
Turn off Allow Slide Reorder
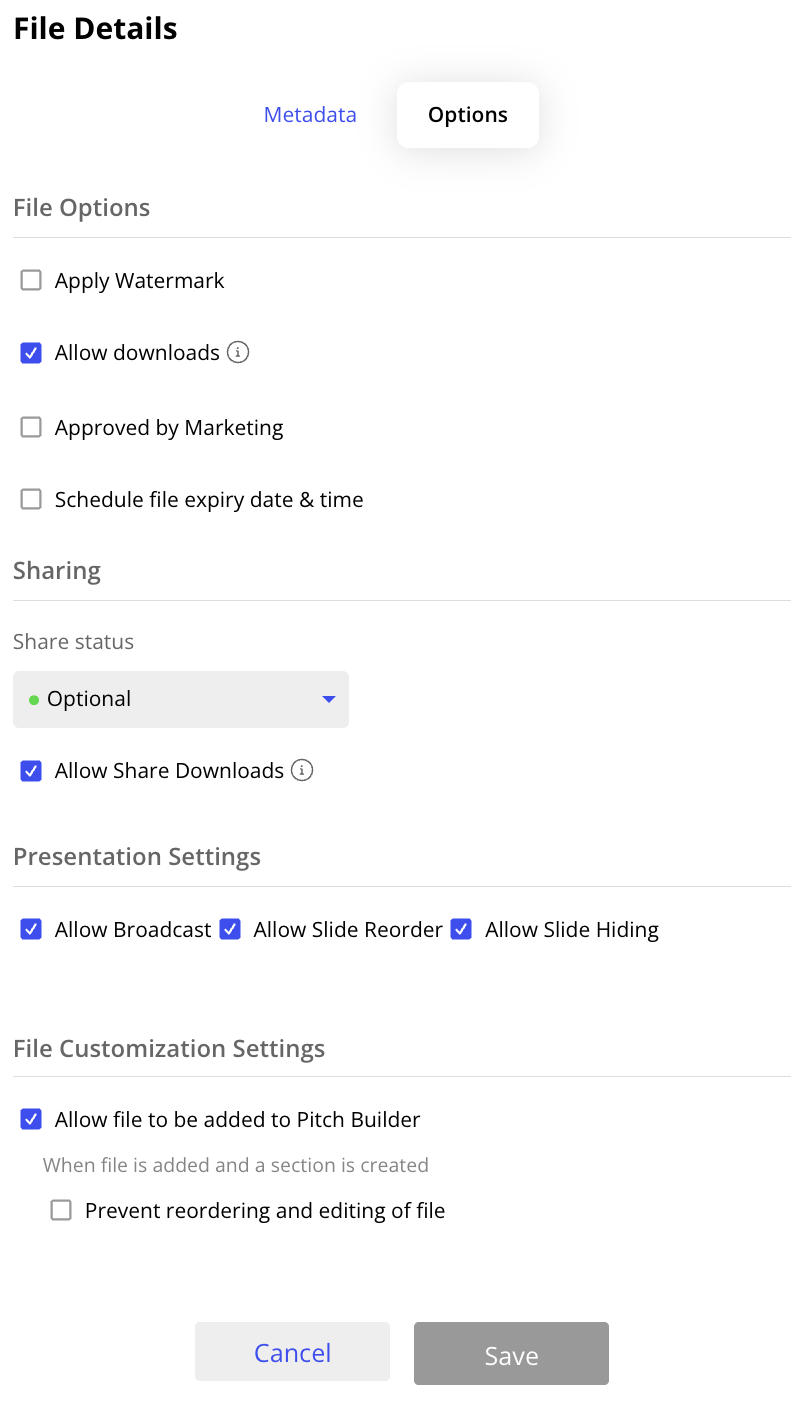230,929
